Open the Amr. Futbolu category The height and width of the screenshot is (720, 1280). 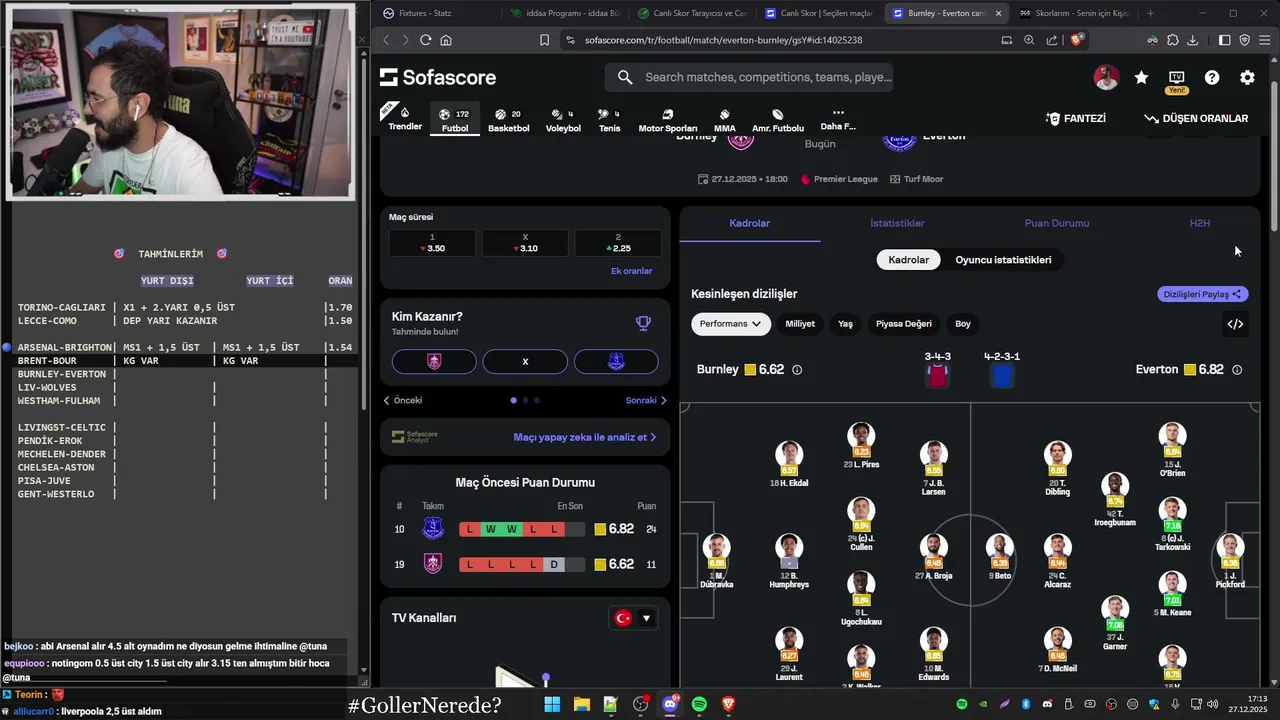778,120
